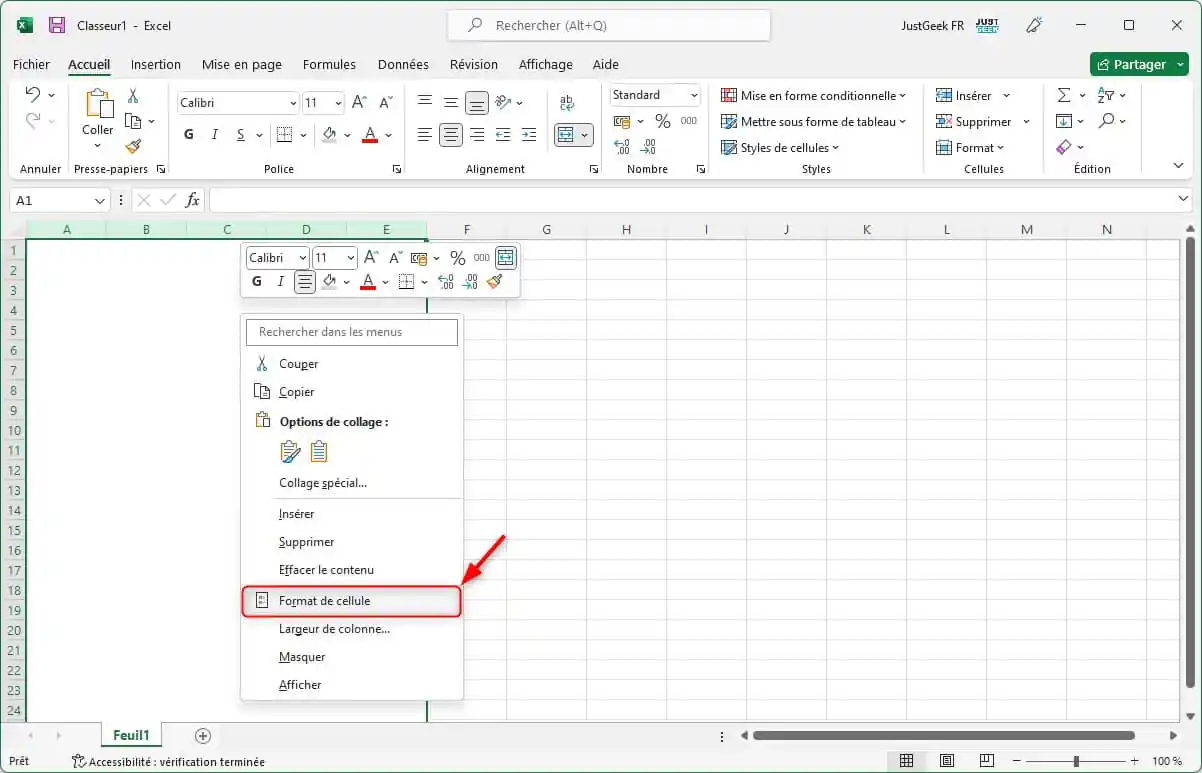Toggle middle vertical align in ribbon
Viewport: 1202px width, 773px height.
pos(451,102)
